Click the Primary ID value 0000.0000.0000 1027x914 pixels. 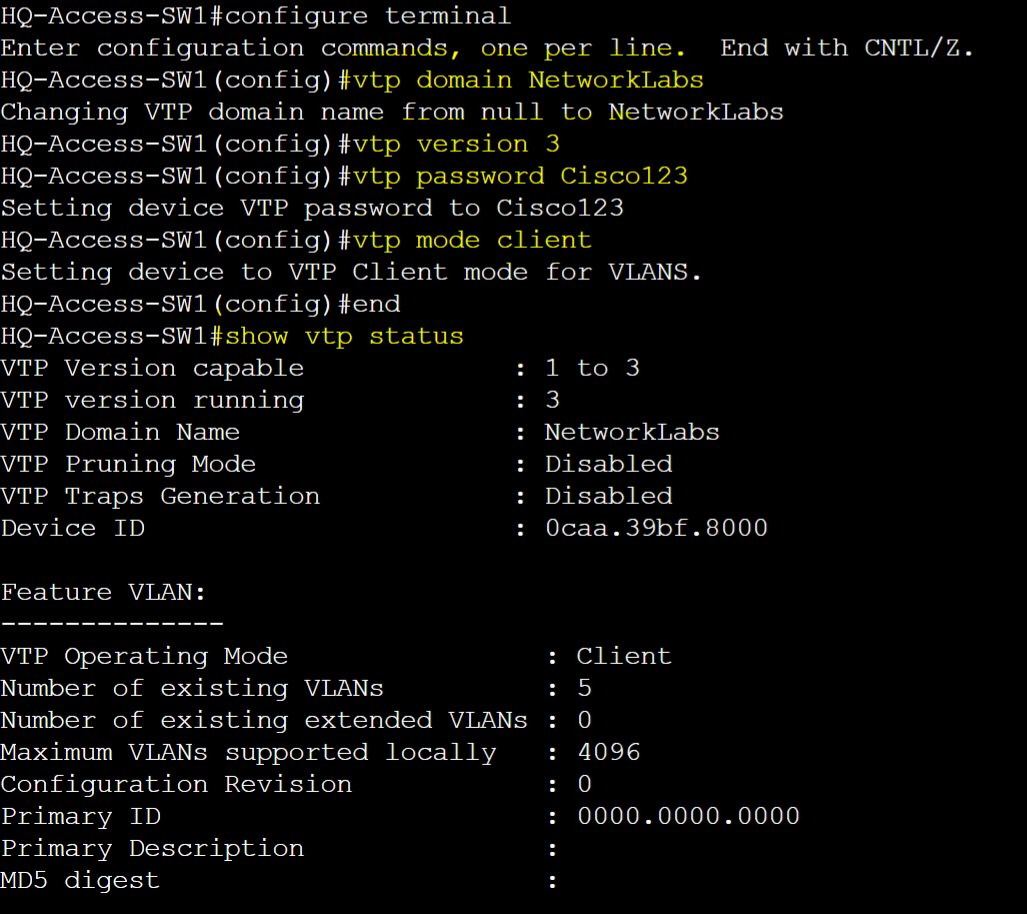click(x=688, y=816)
